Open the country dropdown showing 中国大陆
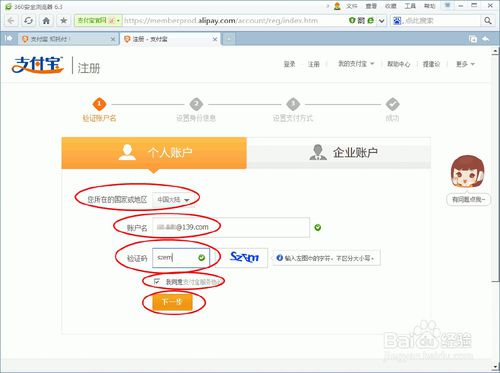The image size is (500, 373). click(x=173, y=200)
